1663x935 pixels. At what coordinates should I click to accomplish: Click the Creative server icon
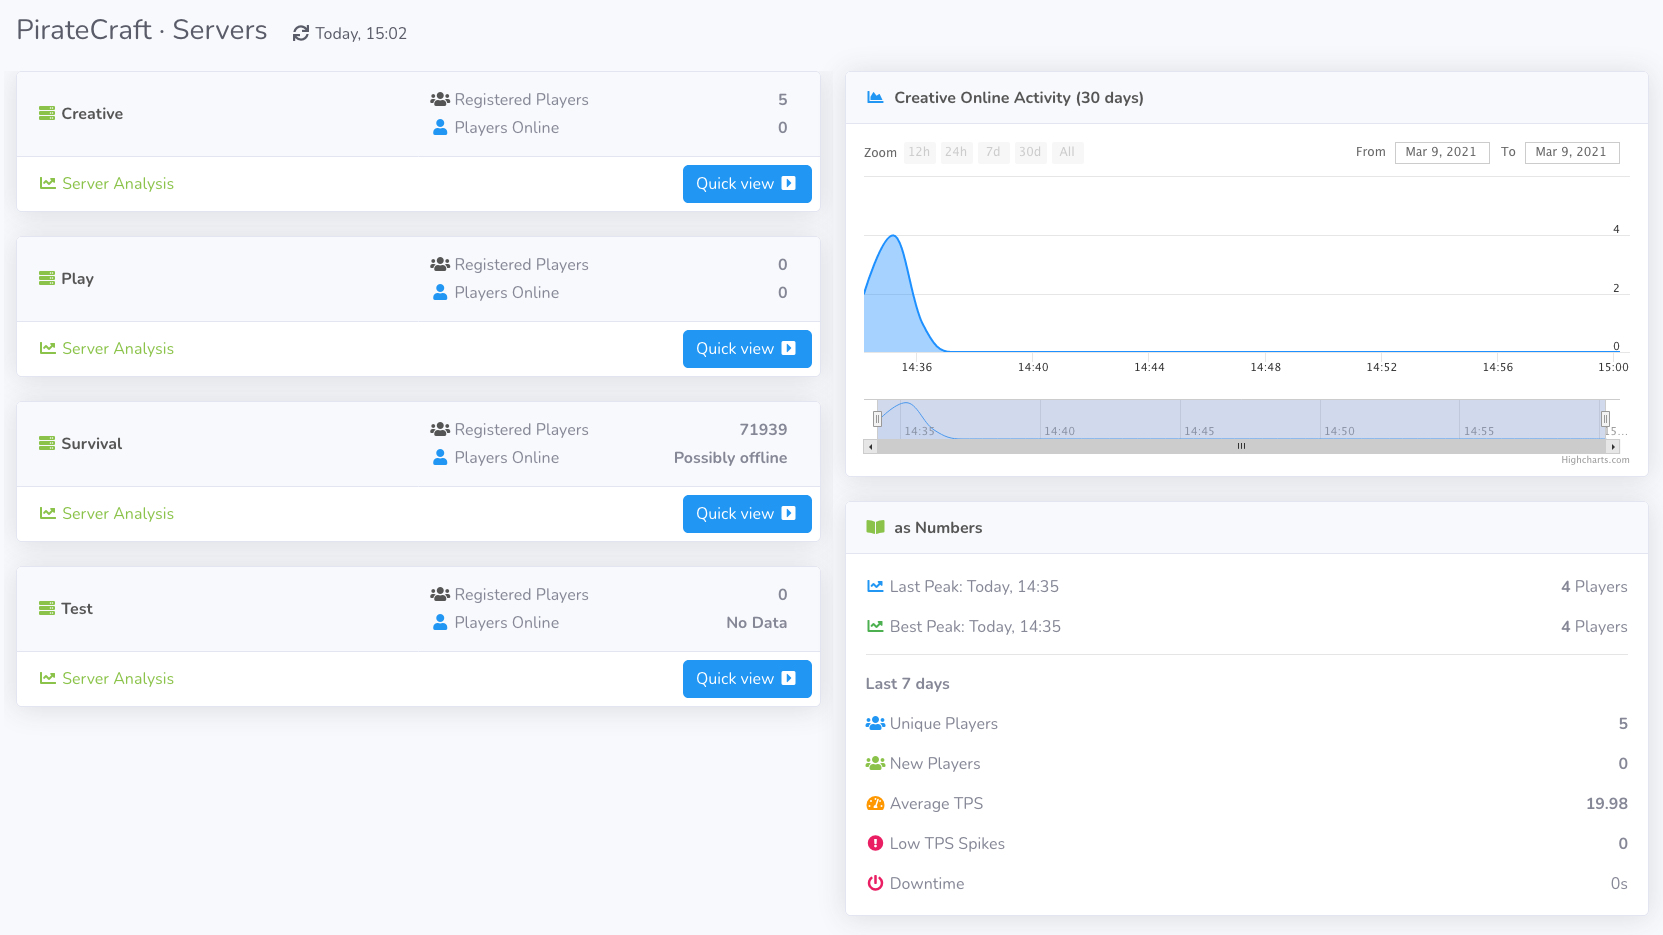pos(47,114)
